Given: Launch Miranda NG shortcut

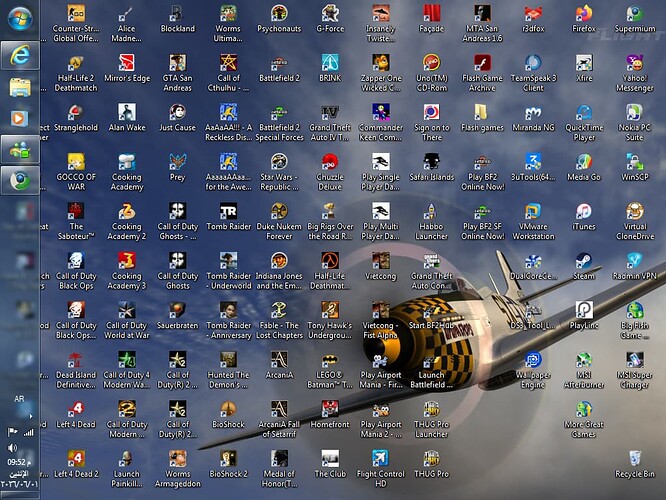Looking at the screenshot, I should tap(533, 118).
